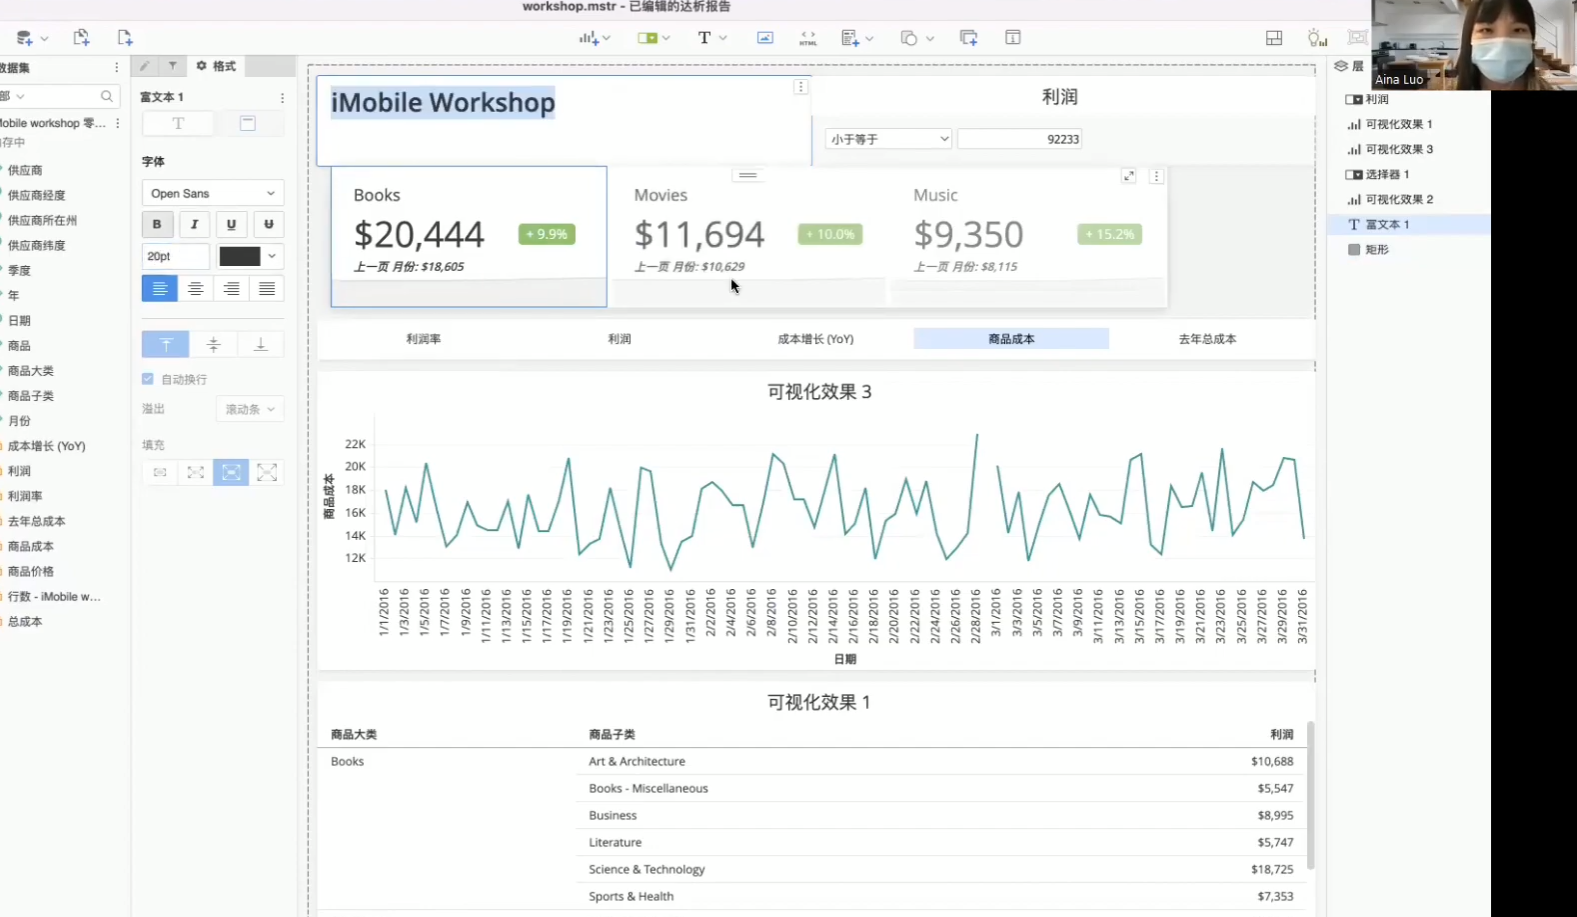Toggle bold formatting button

click(x=157, y=224)
